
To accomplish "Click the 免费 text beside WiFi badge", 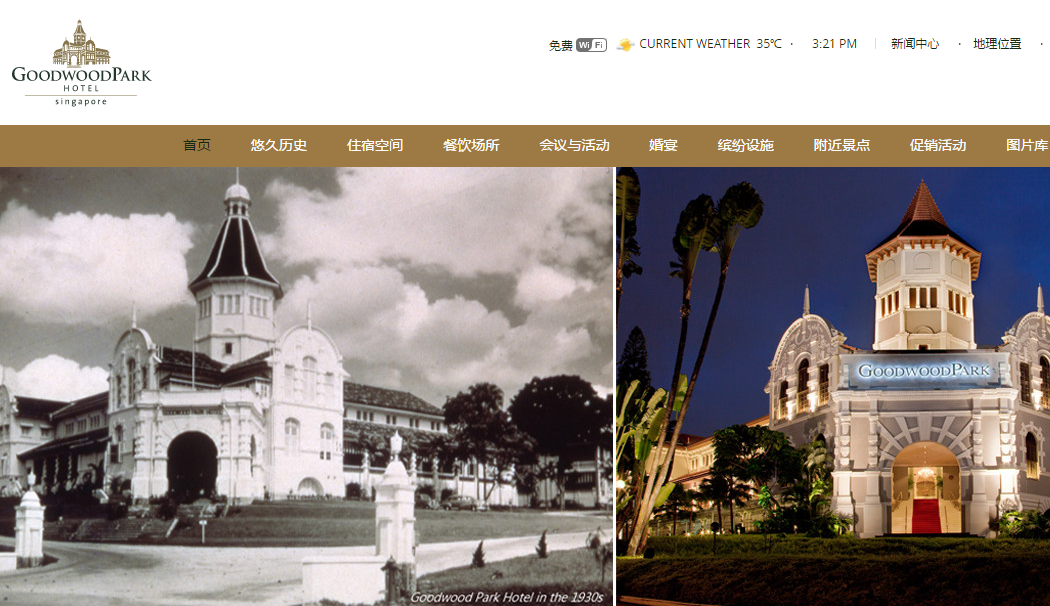I will 560,46.
